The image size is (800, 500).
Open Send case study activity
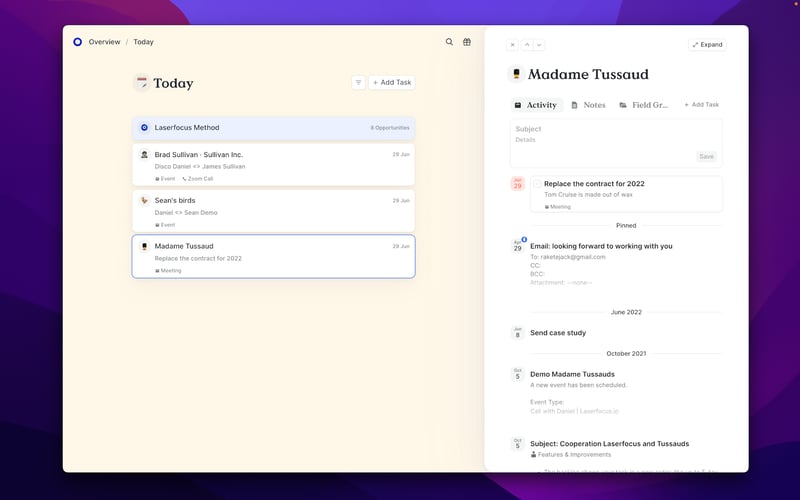[558, 333]
